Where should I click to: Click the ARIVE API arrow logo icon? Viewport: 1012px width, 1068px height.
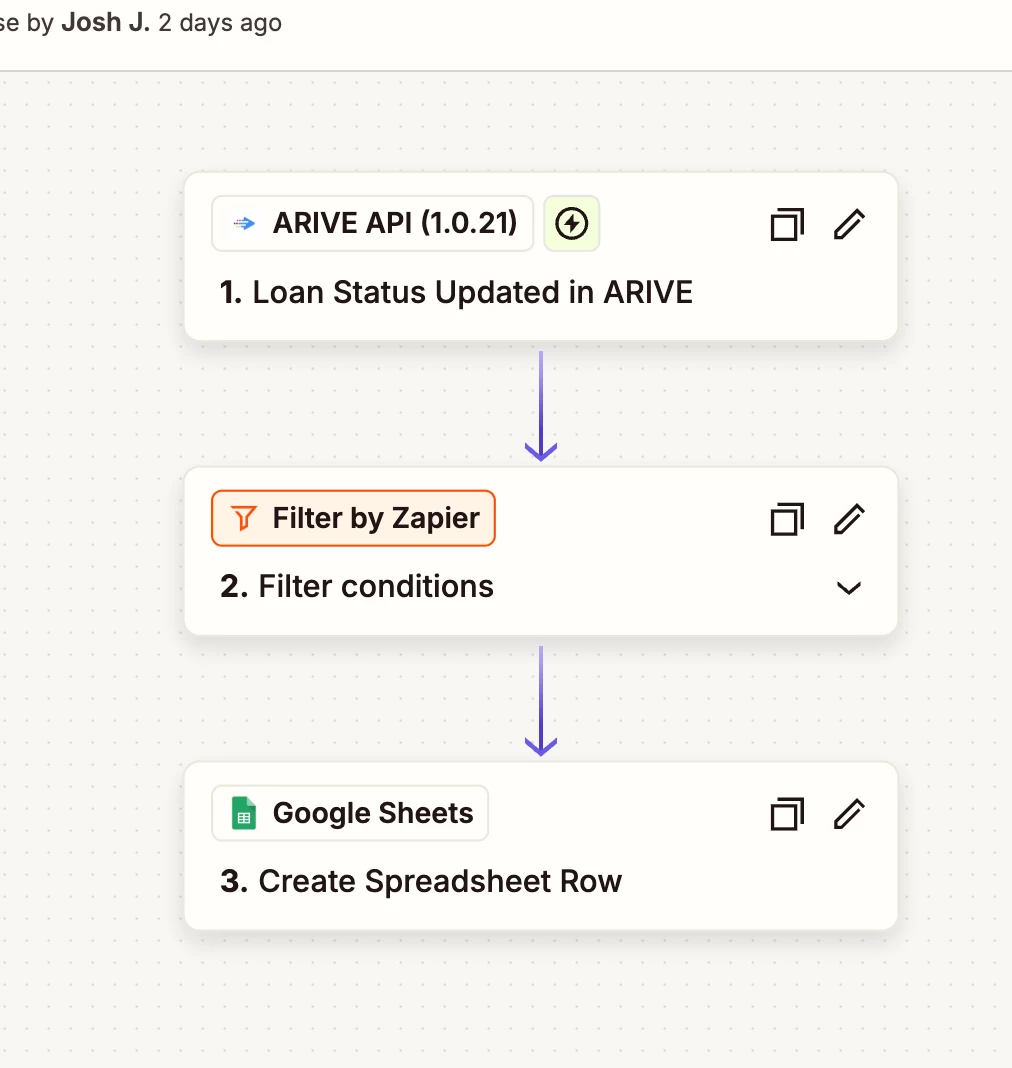point(244,224)
